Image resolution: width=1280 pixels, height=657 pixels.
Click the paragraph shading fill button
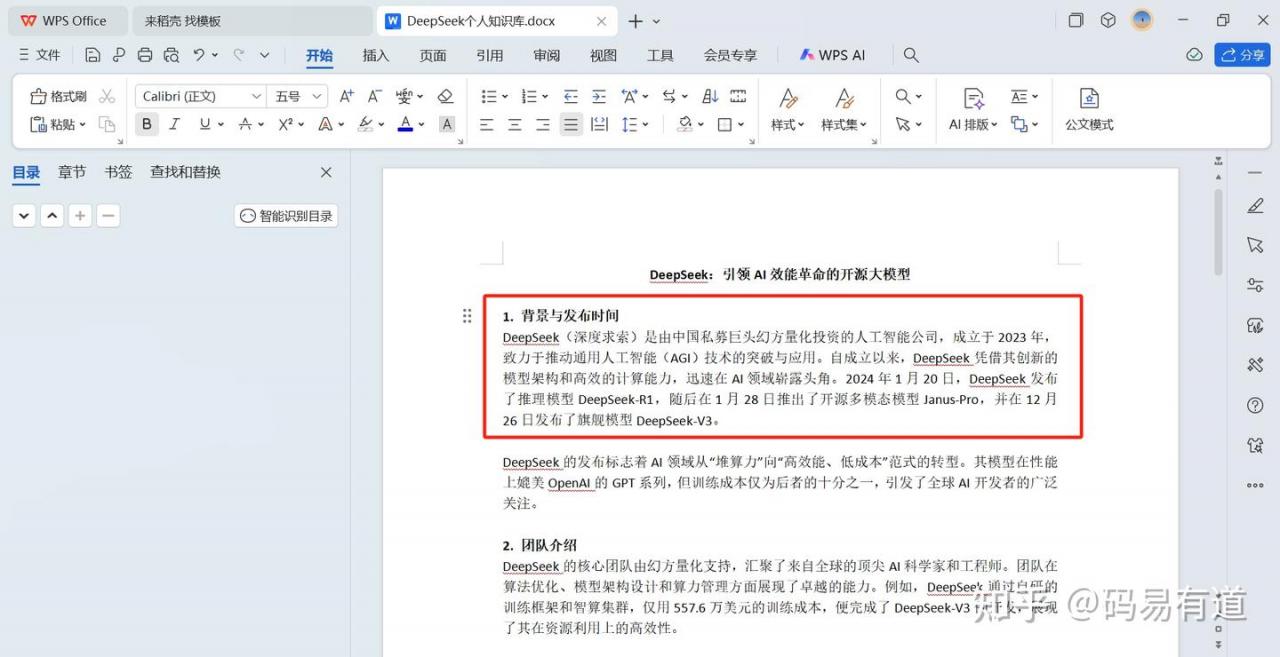(685, 124)
